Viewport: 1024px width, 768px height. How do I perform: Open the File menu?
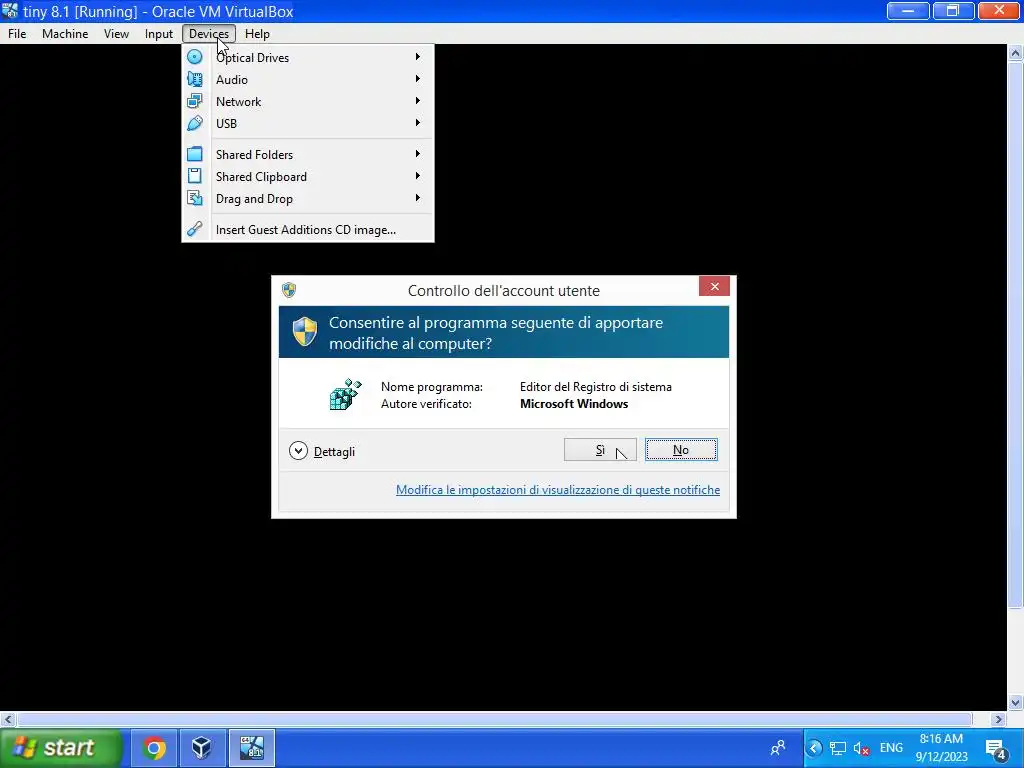17,34
